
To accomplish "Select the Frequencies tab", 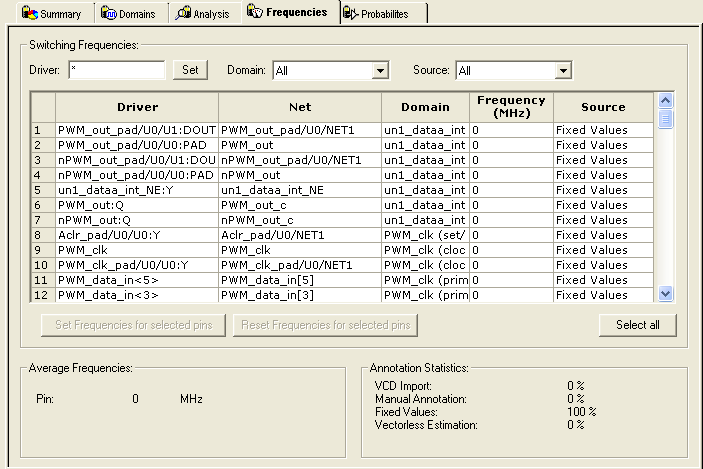I will click(x=287, y=13).
